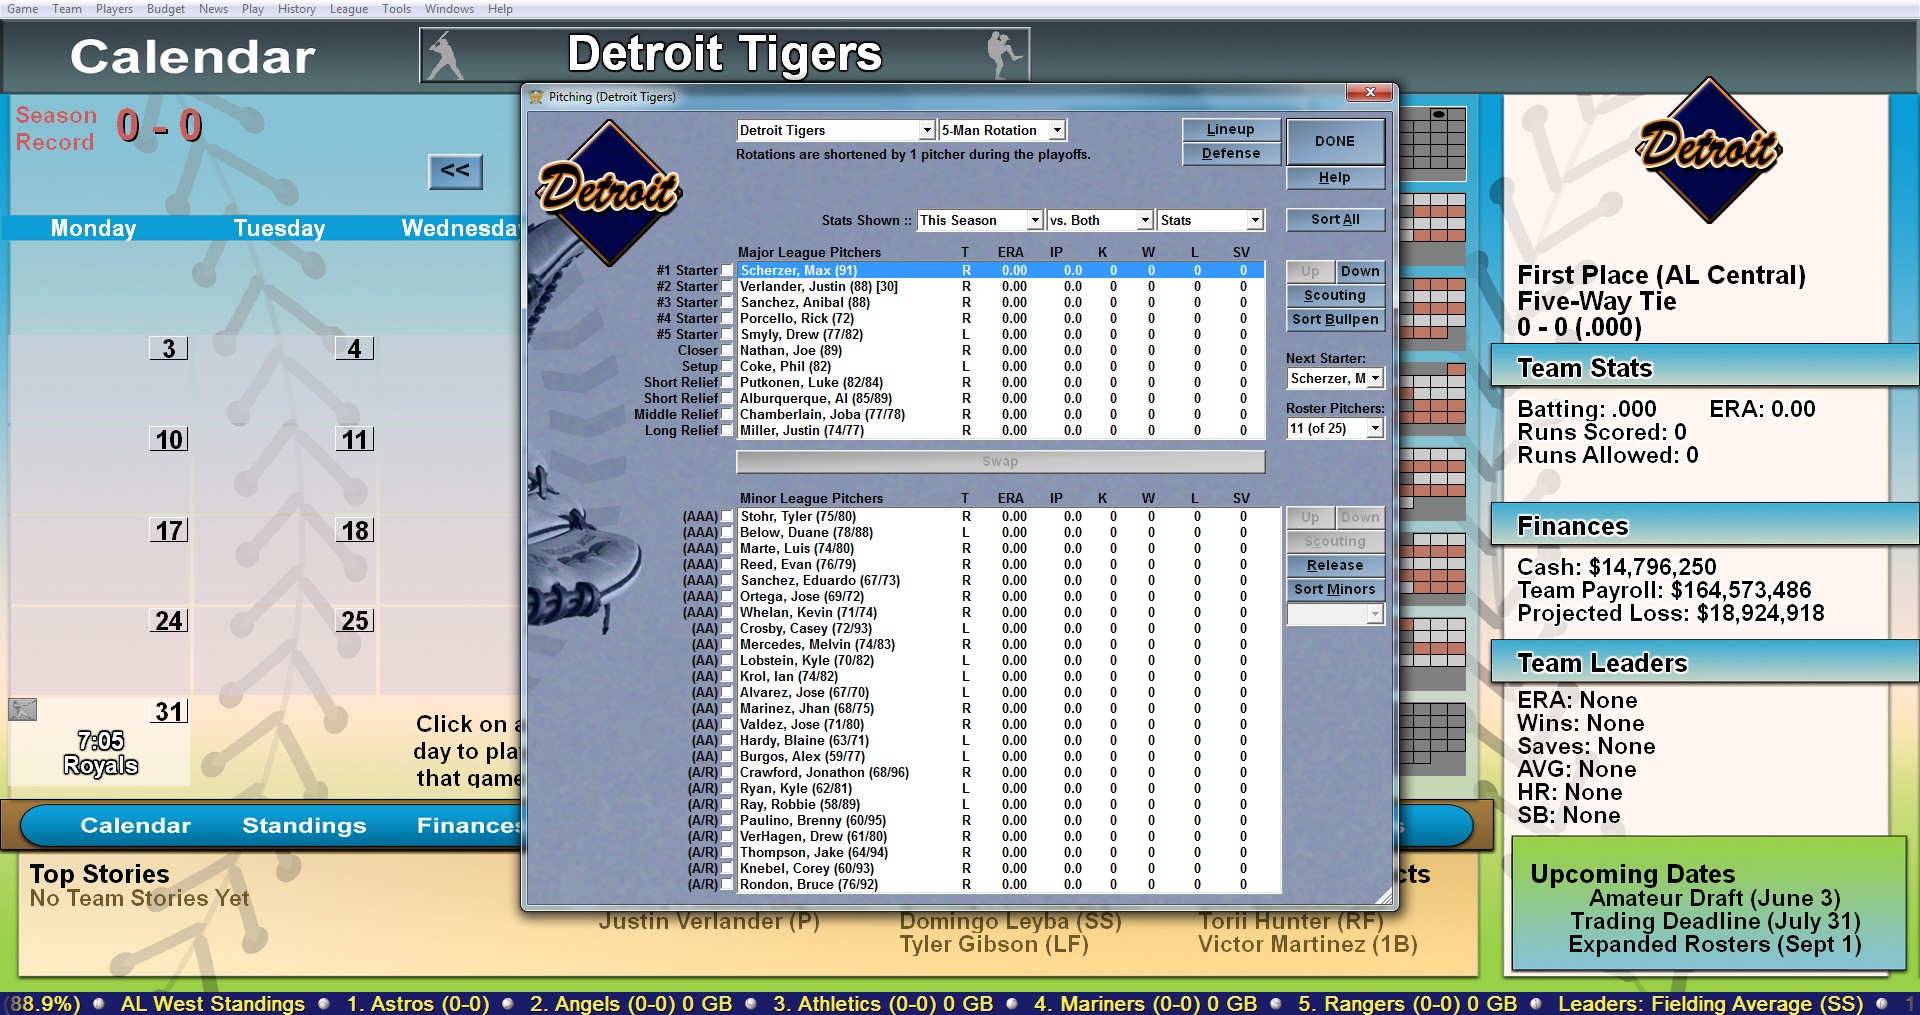Image resolution: width=1920 pixels, height=1015 pixels.
Task: Click the << previous month arrow button
Action: click(x=456, y=171)
